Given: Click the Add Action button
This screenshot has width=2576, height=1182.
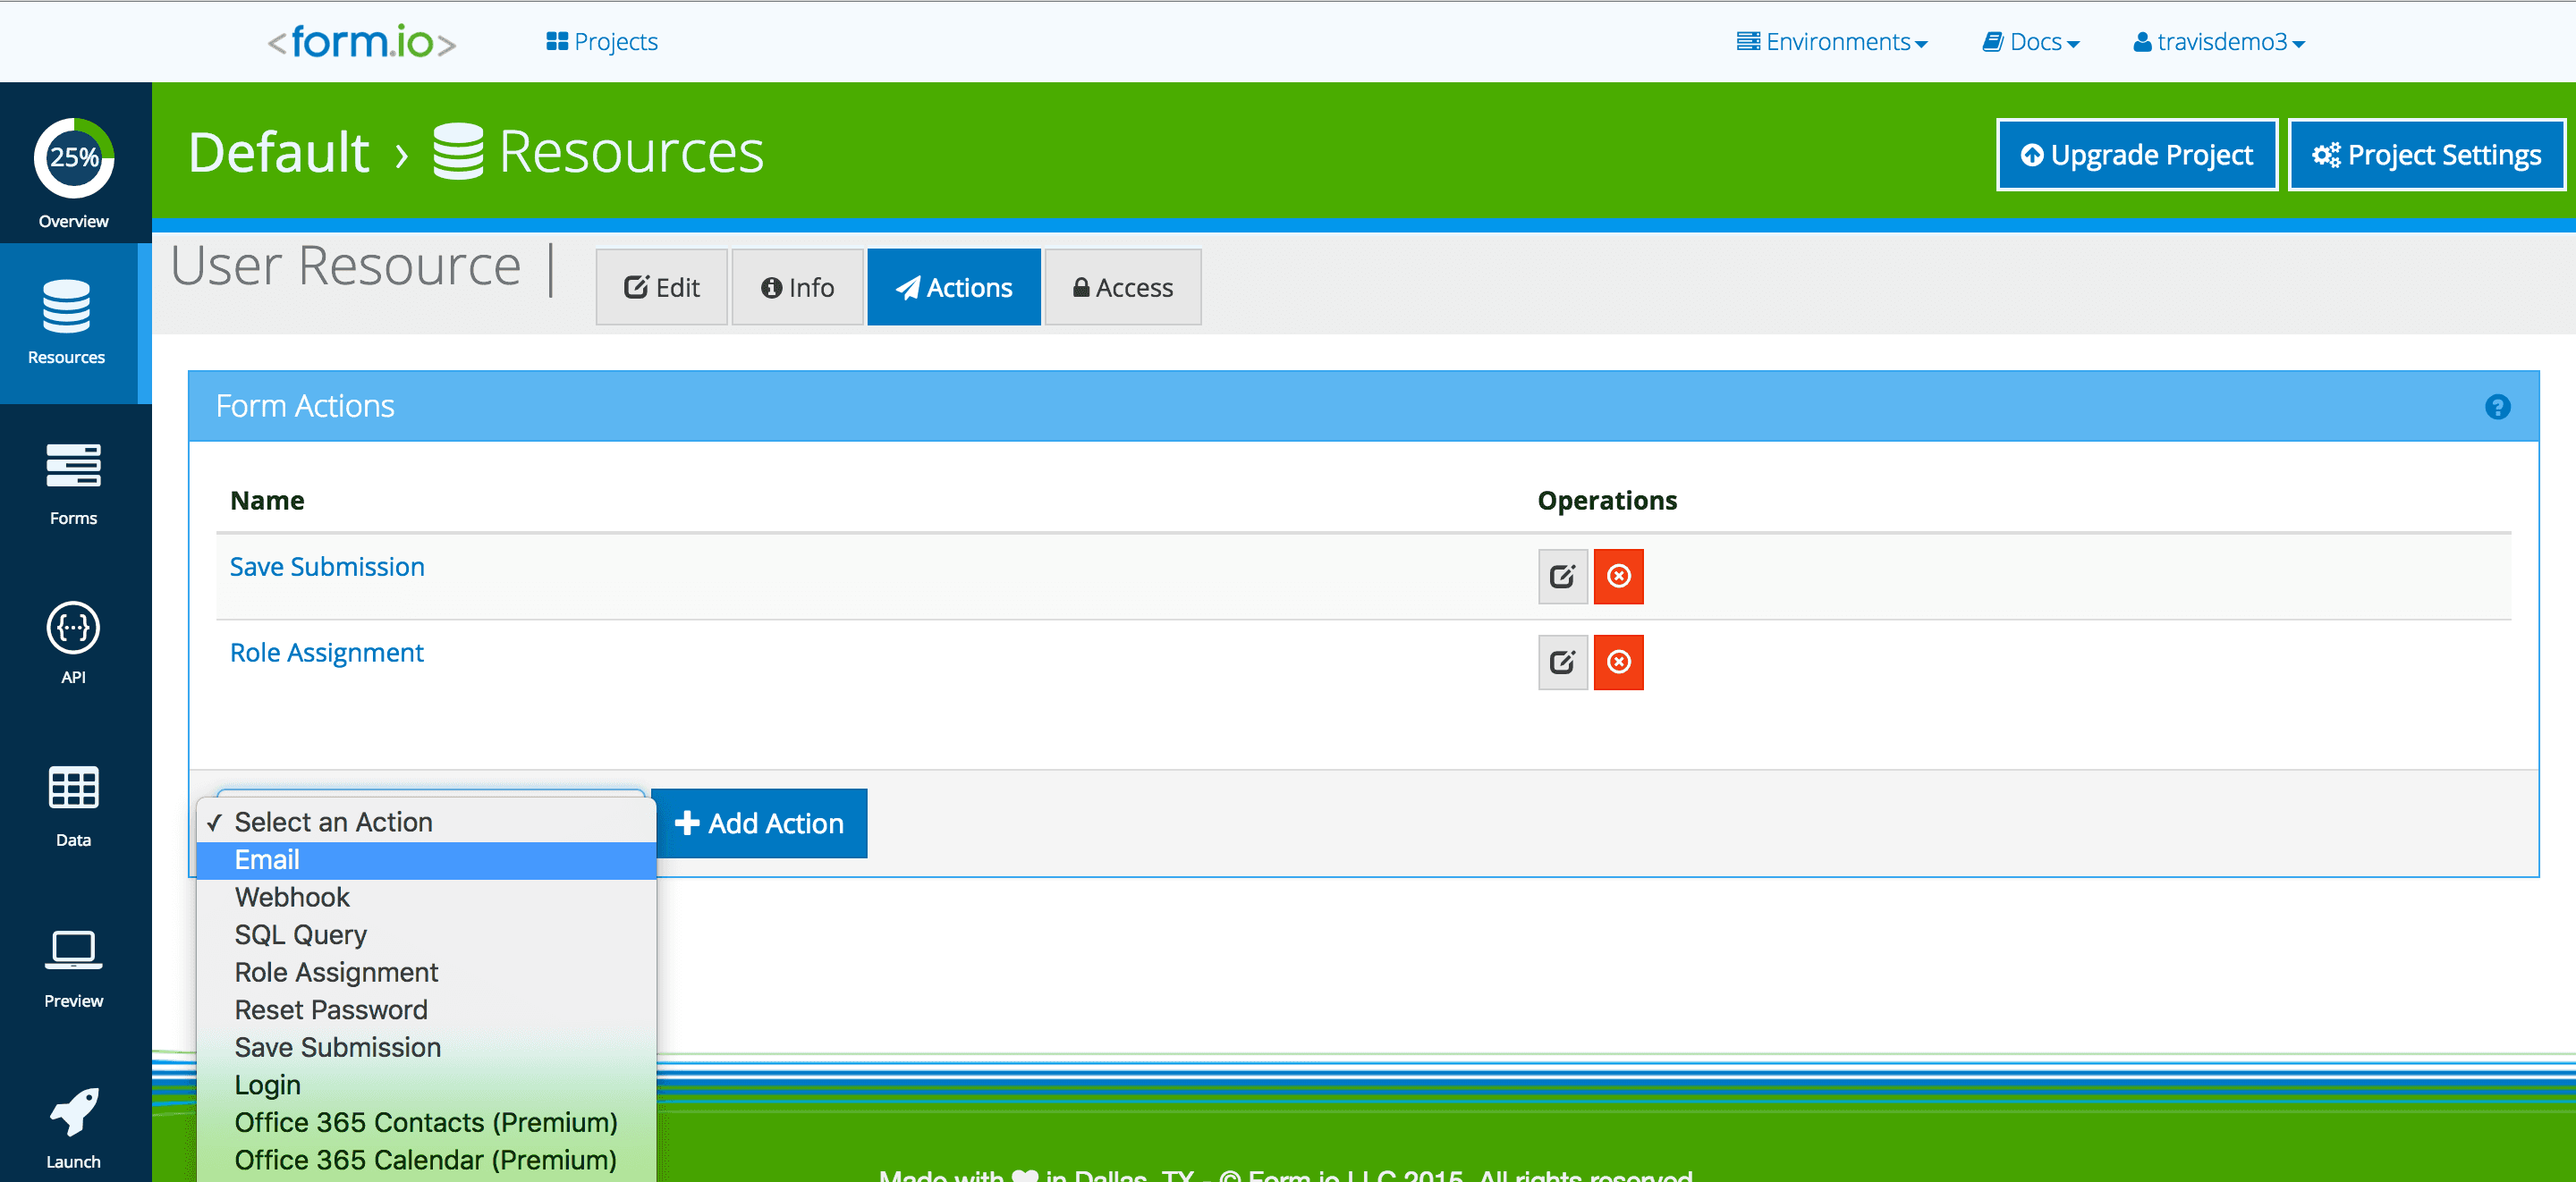Looking at the screenshot, I should click(x=762, y=823).
